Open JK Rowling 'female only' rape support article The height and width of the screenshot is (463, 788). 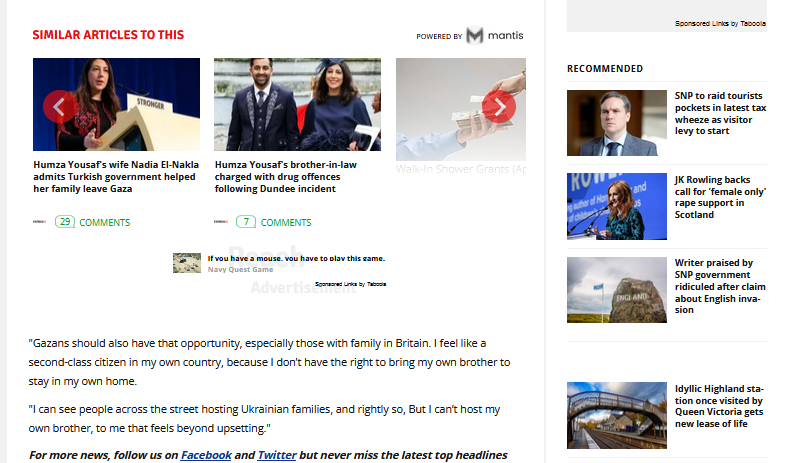720,197
